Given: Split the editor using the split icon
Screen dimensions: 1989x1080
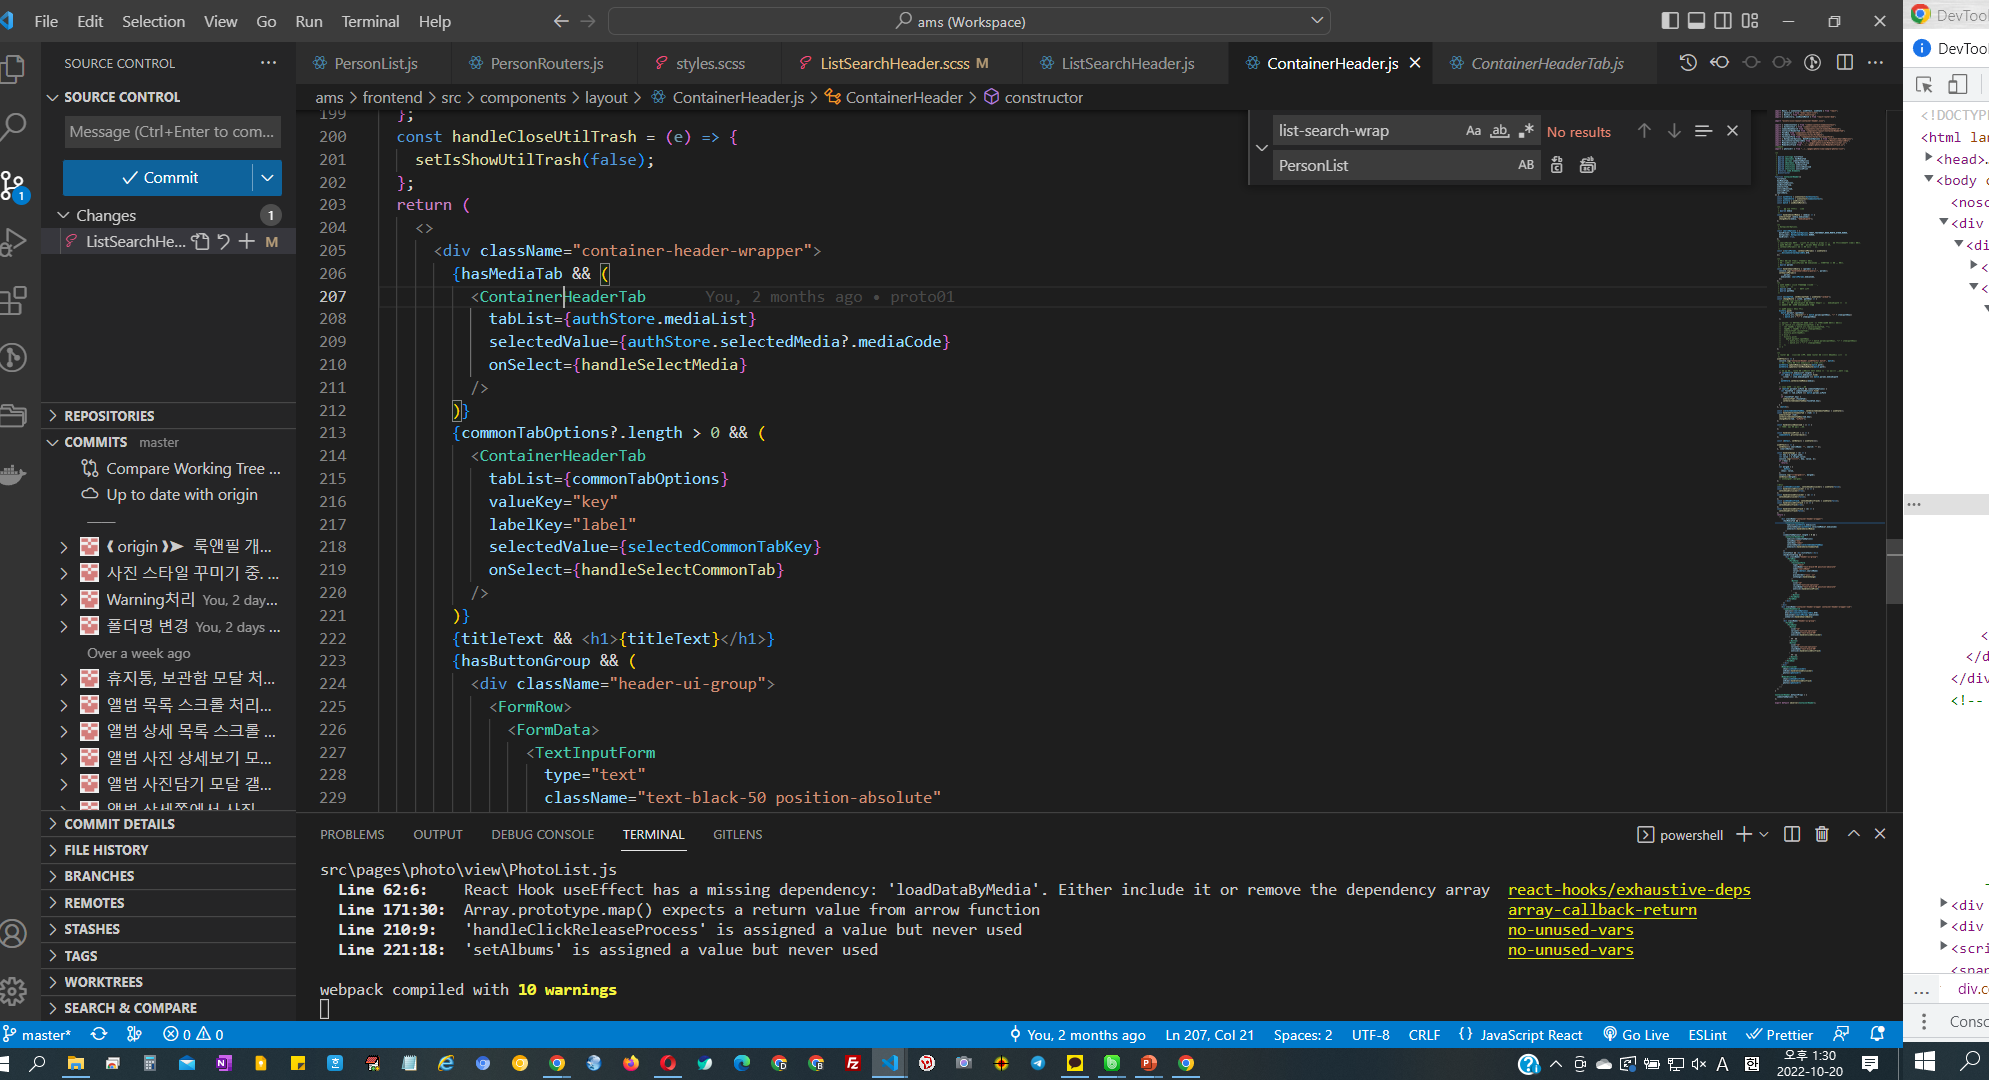Looking at the screenshot, I should coord(1845,62).
